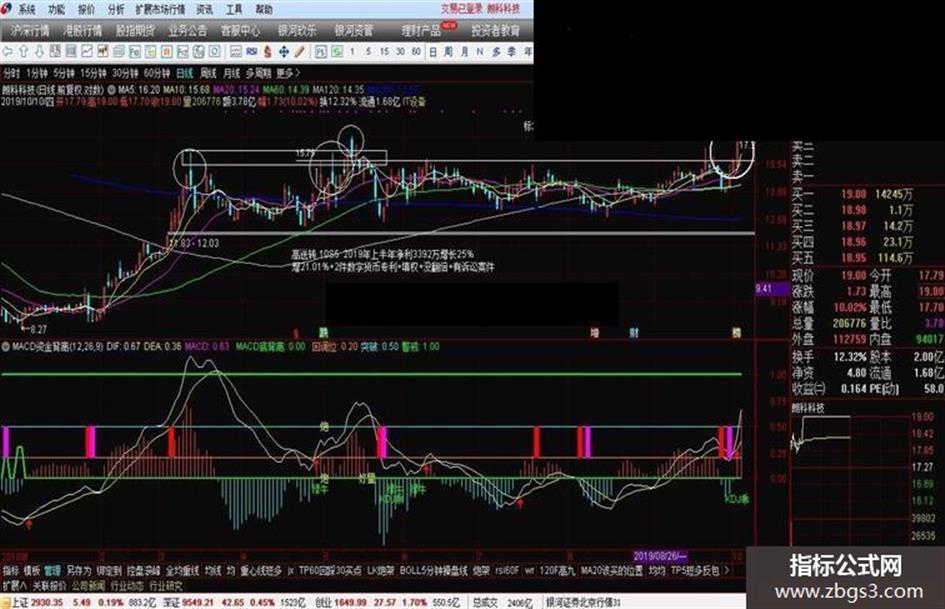Select the 60-minute period toolbar button
This screenshot has height=609, width=945.
(416, 52)
